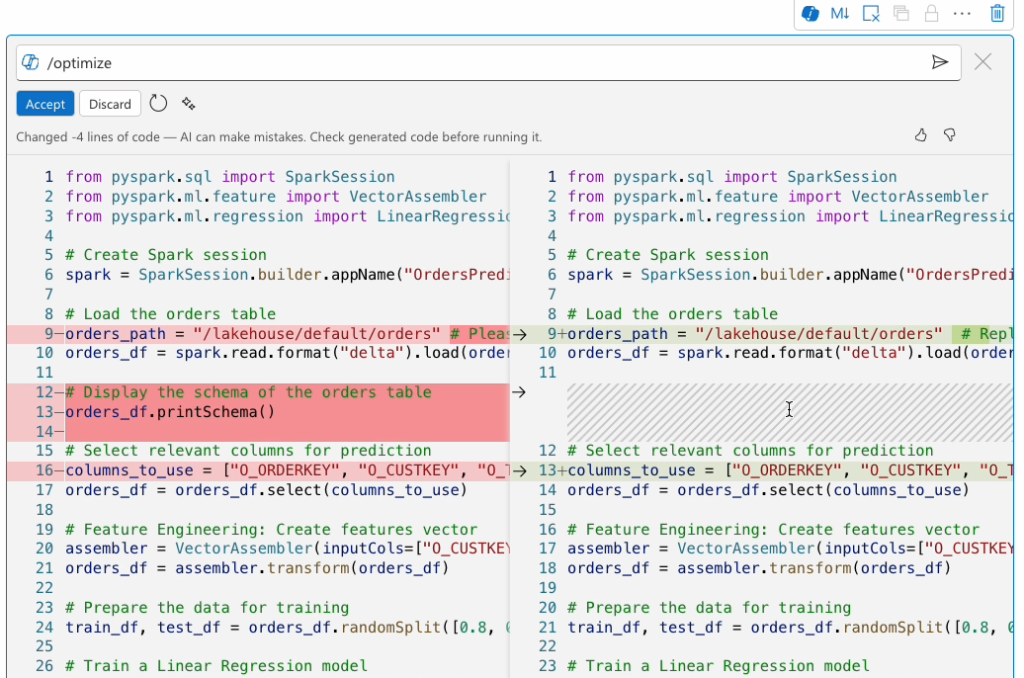The width and height of the screenshot is (1024, 678).
Task: Click the diff arrow beside the deleted schema lines
Action: [x=521, y=391]
